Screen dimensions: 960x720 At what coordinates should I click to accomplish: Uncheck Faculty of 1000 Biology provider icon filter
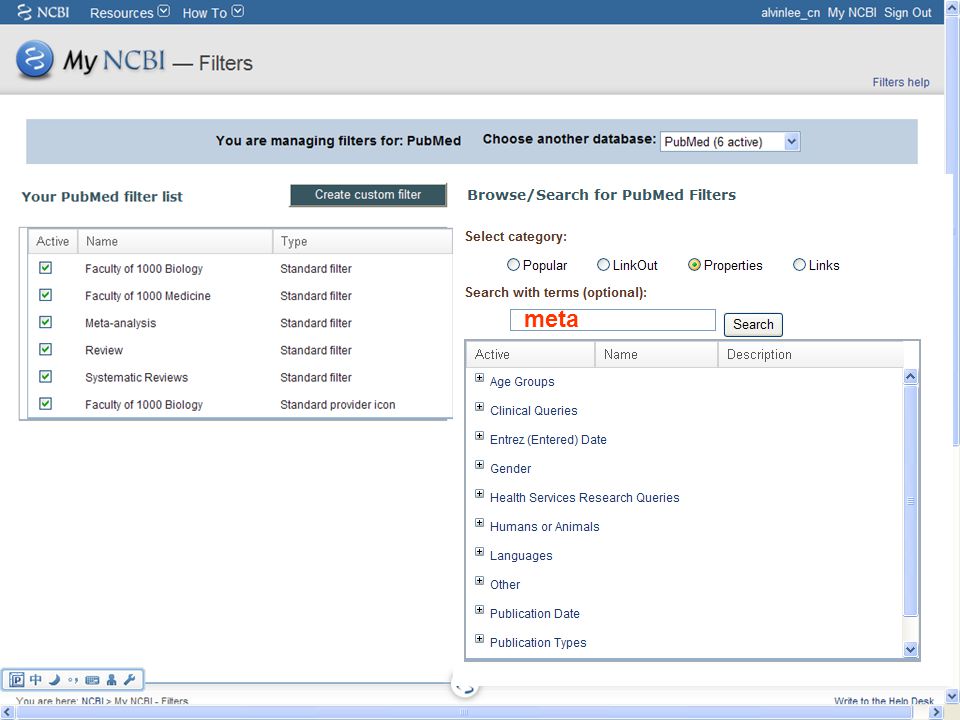(x=45, y=403)
